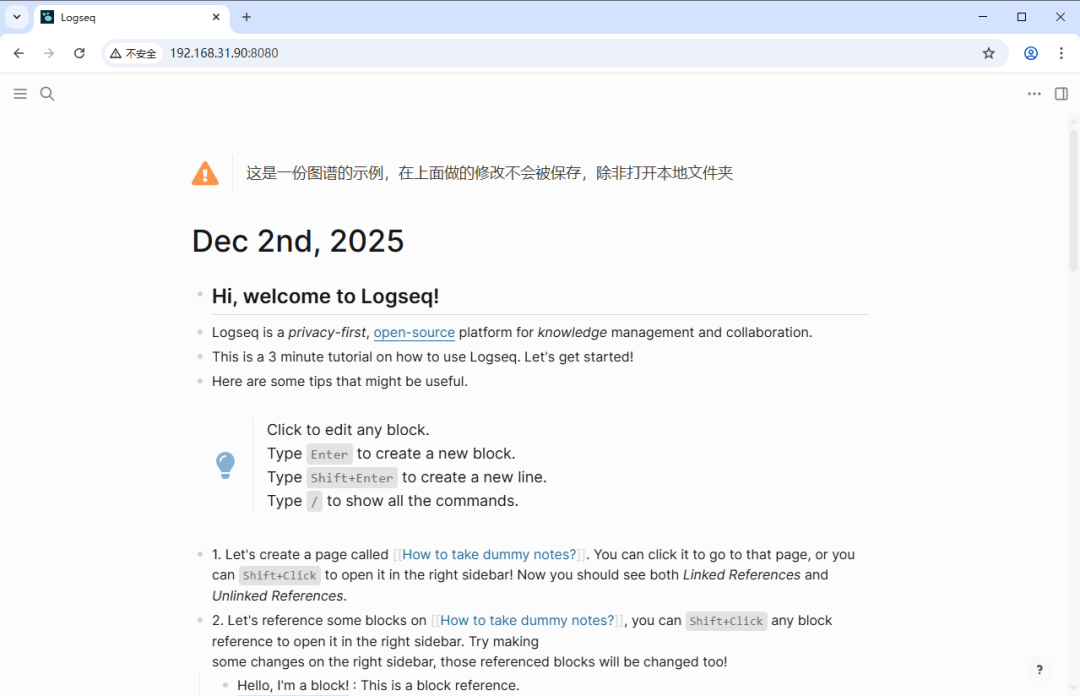Click the back navigation arrow

coord(18,53)
